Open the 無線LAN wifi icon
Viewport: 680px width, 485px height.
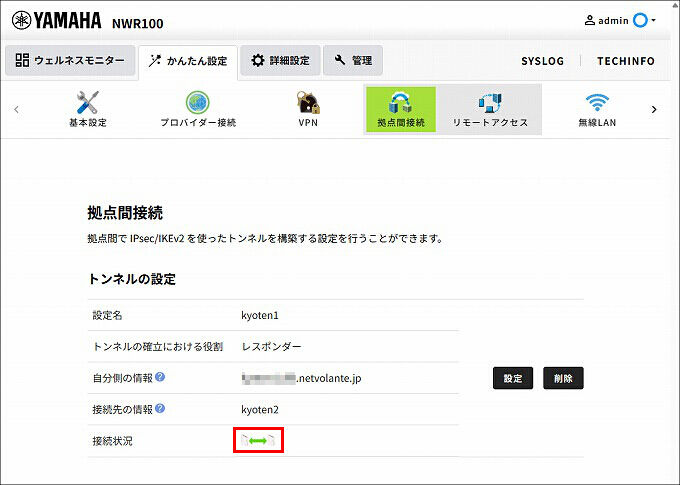597,103
